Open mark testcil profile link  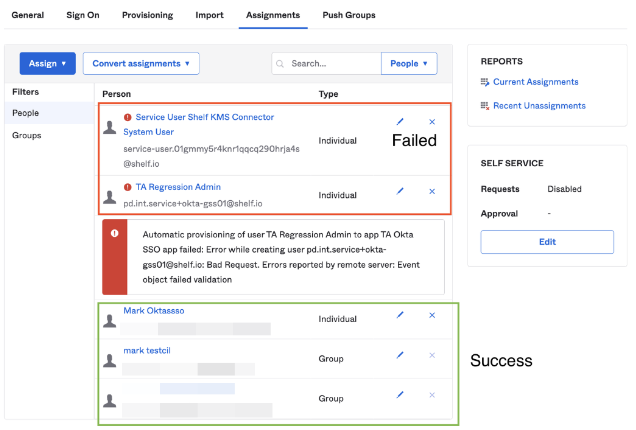(147, 350)
